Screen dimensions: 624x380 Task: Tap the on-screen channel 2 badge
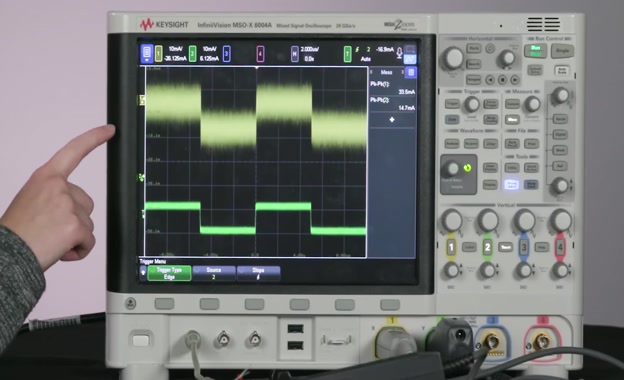pyautogui.click(x=192, y=54)
